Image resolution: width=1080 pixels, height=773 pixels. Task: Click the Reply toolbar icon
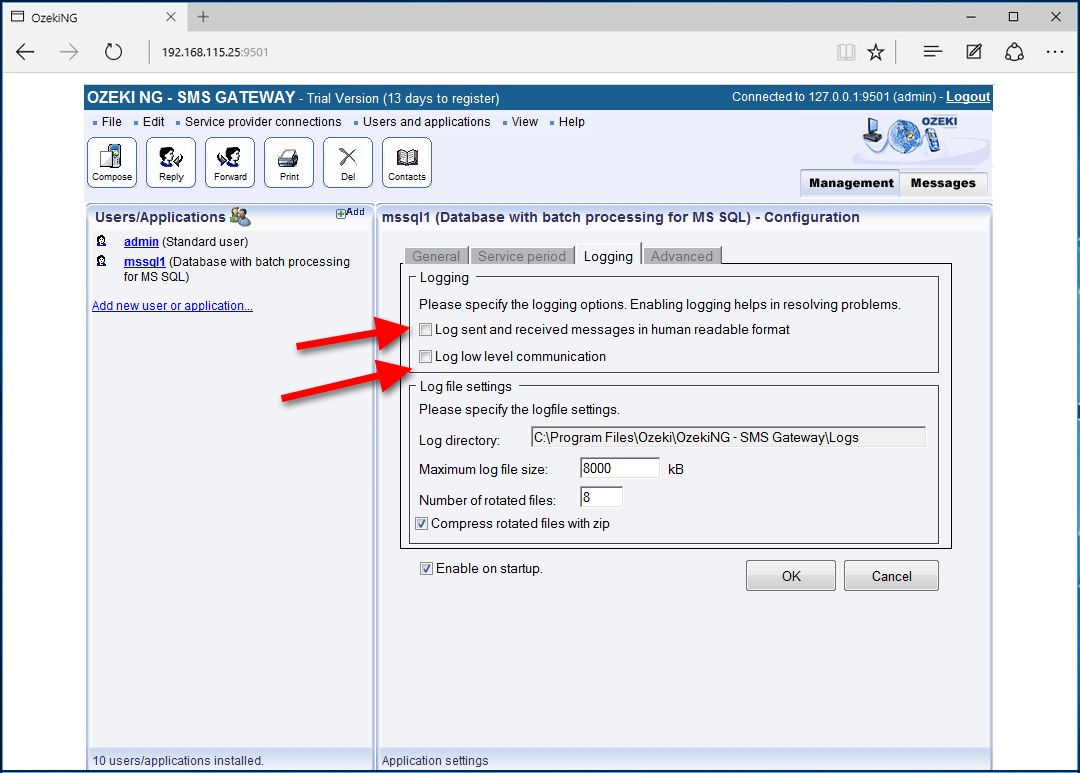(x=171, y=162)
